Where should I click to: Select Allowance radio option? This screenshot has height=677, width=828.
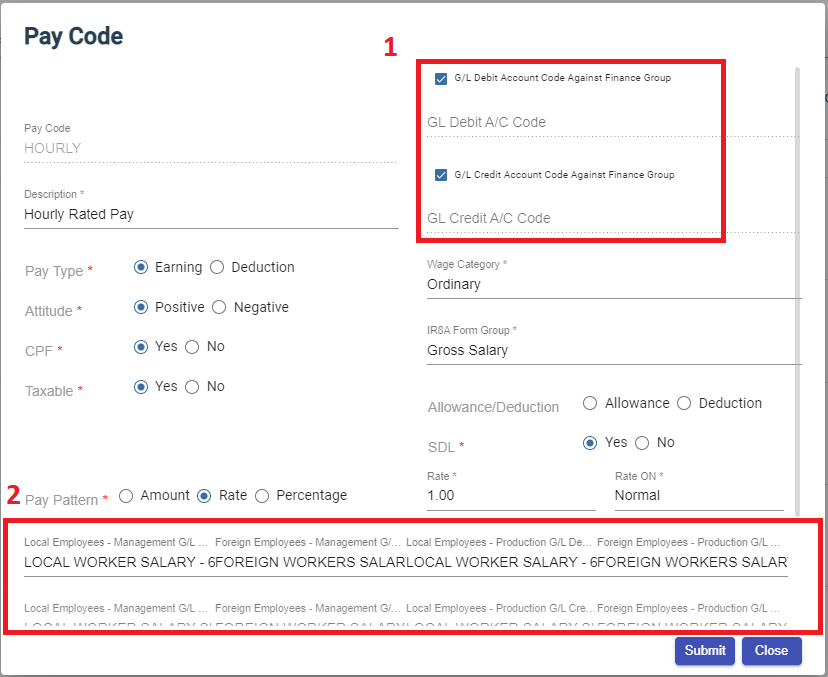(590, 403)
